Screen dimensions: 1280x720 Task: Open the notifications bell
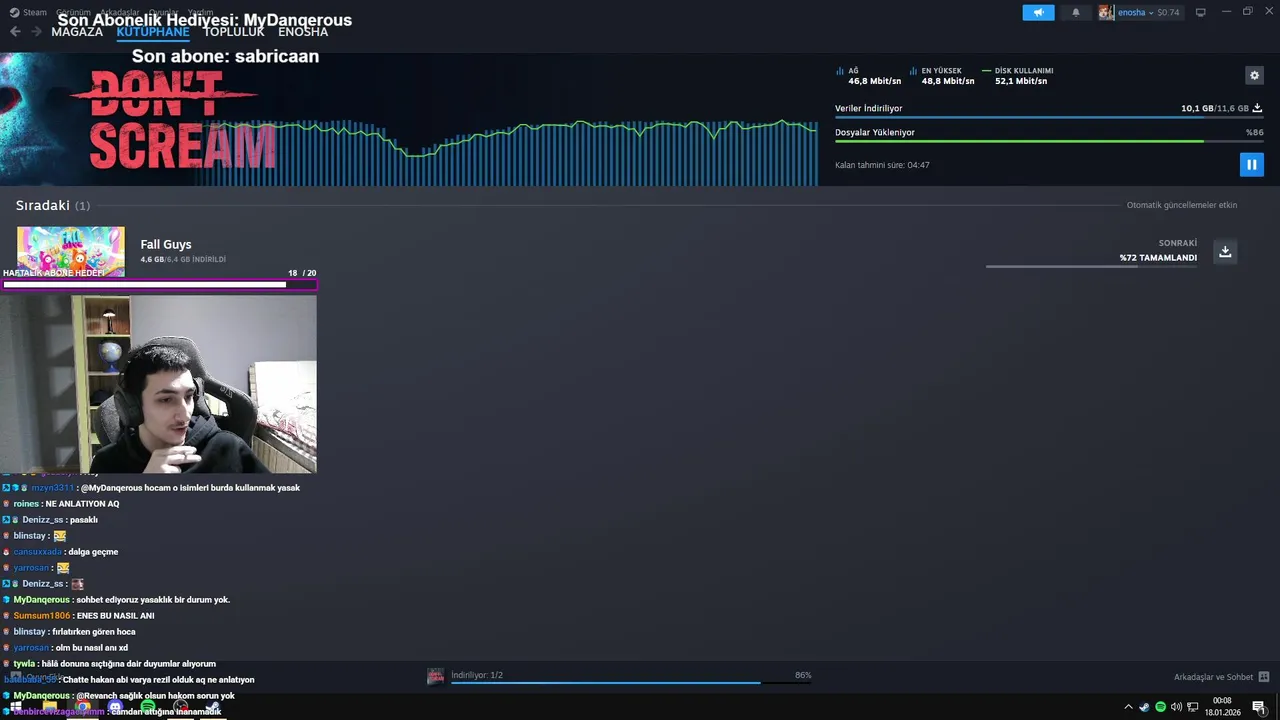coord(1076,12)
